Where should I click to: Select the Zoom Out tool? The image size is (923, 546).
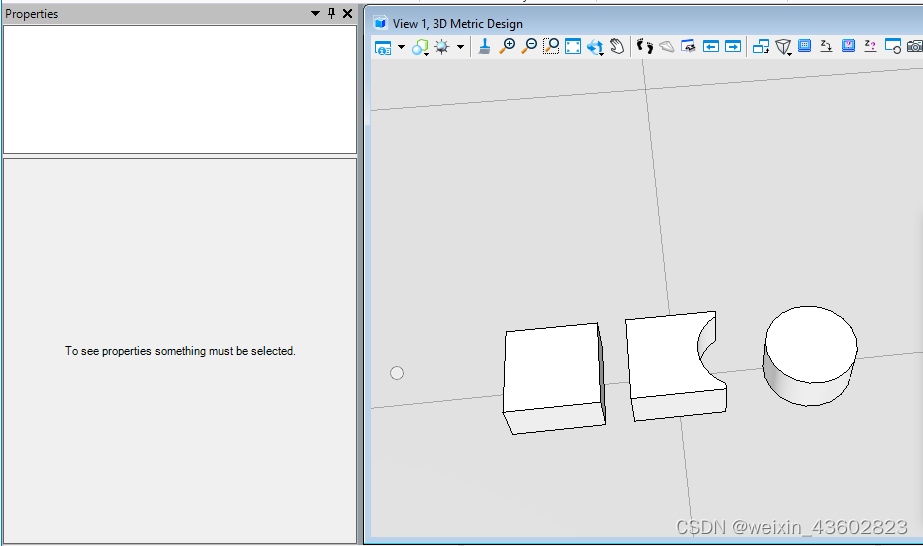pos(529,46)
